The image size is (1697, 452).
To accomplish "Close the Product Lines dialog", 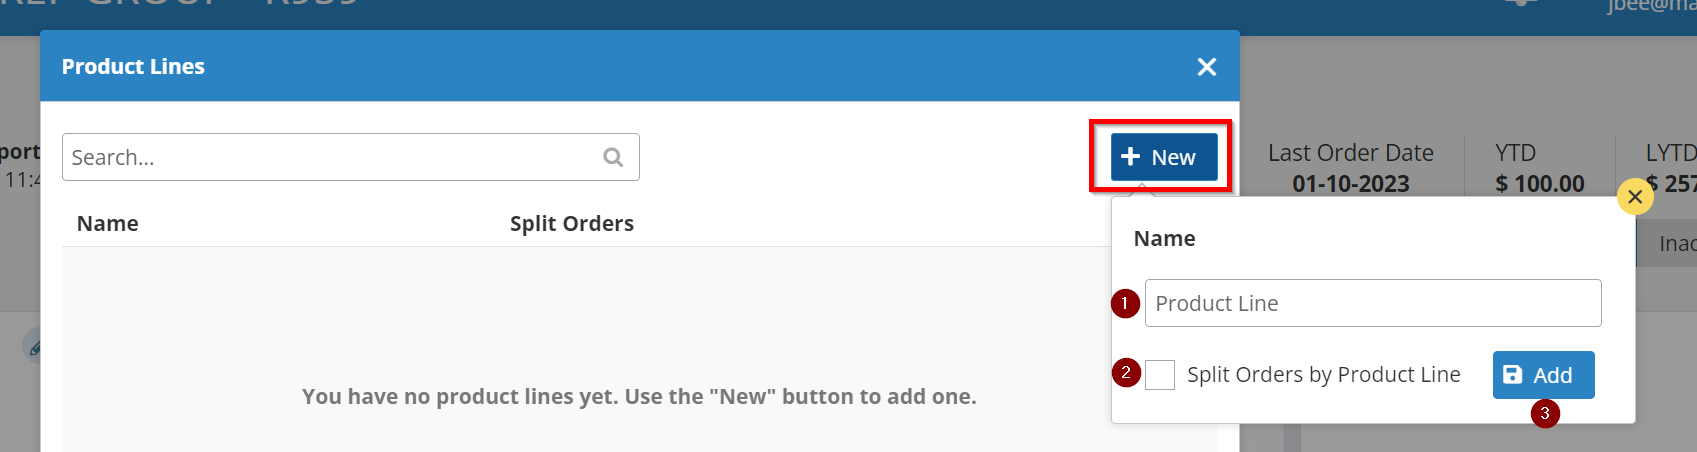I will click(x=1207, y=67).
